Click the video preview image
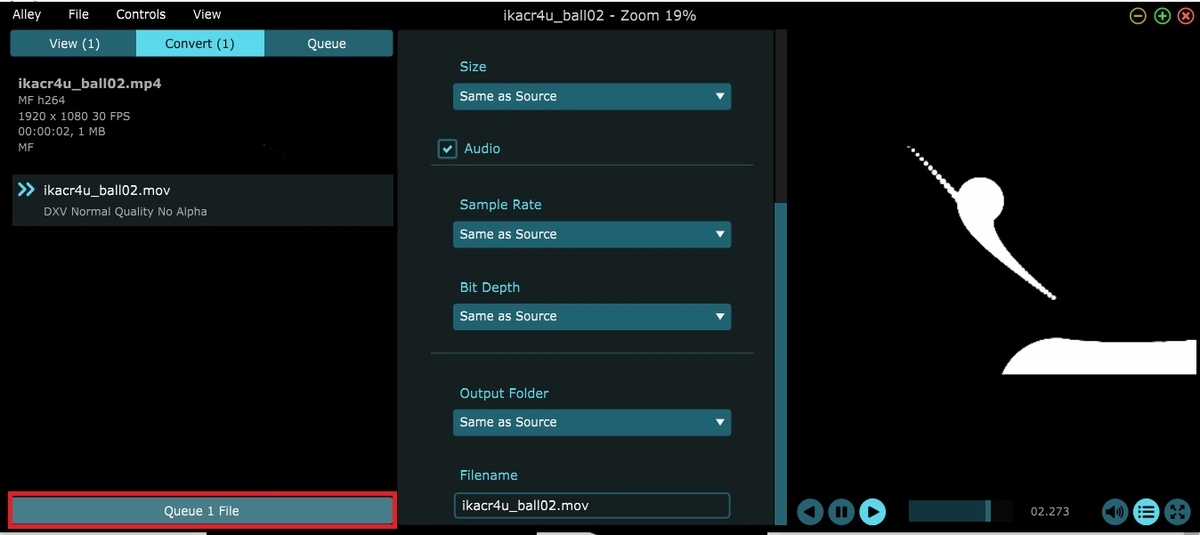 point(995,260)
